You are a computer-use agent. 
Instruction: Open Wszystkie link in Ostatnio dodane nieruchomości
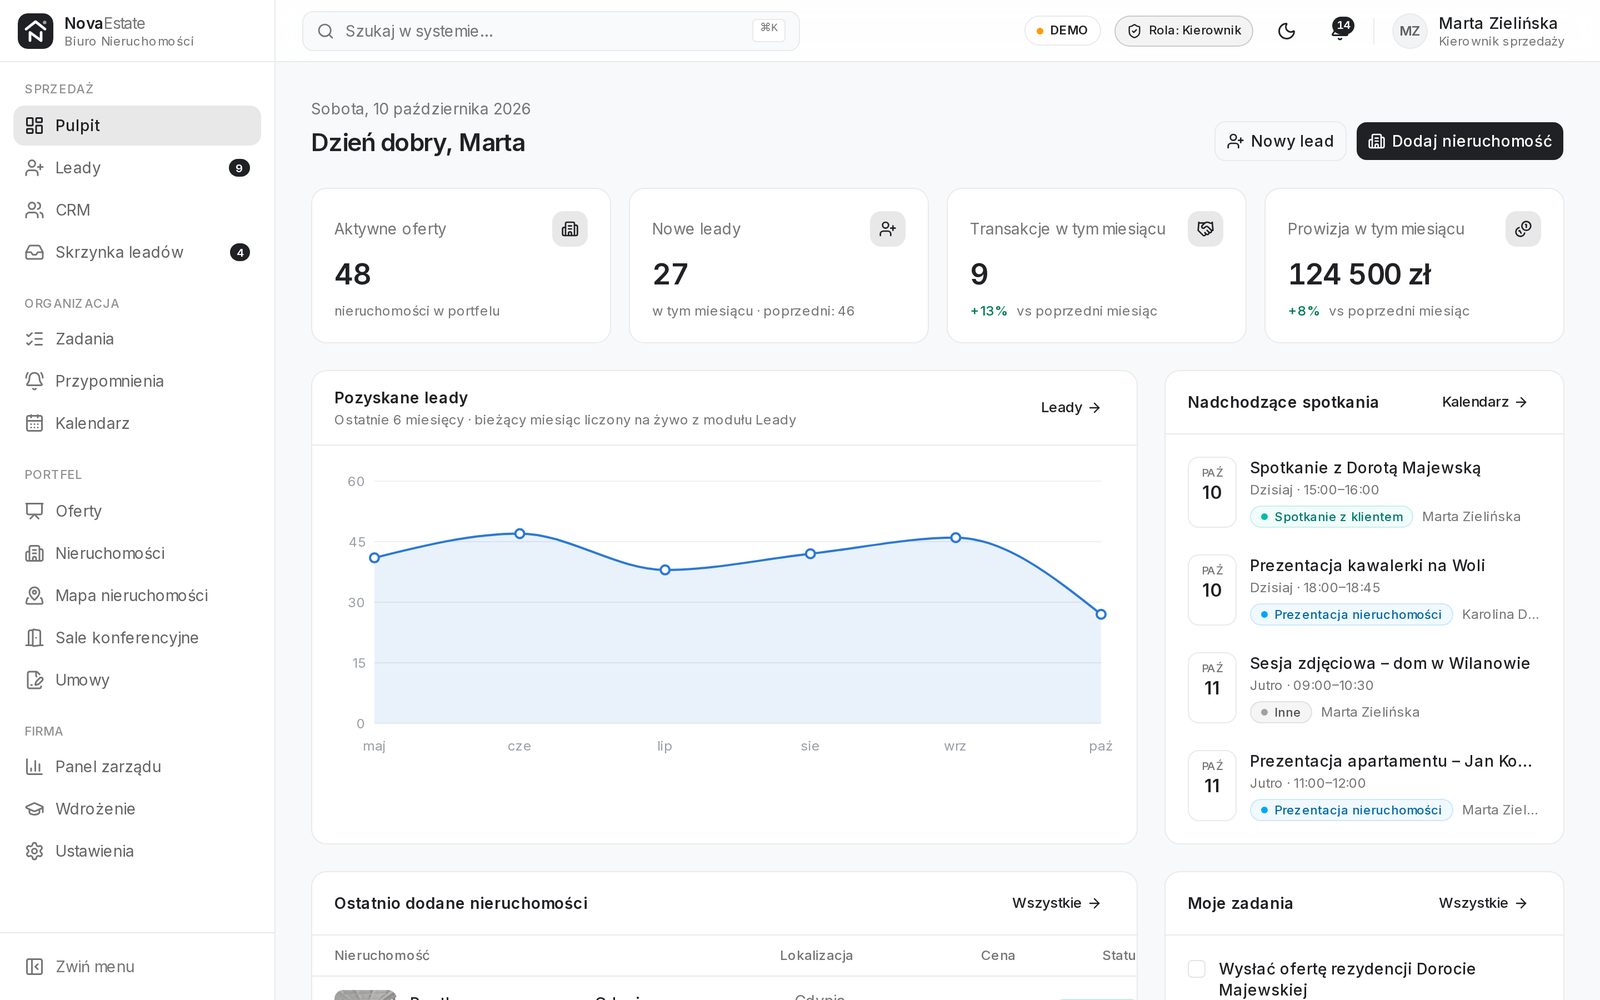pos(1057,903)
